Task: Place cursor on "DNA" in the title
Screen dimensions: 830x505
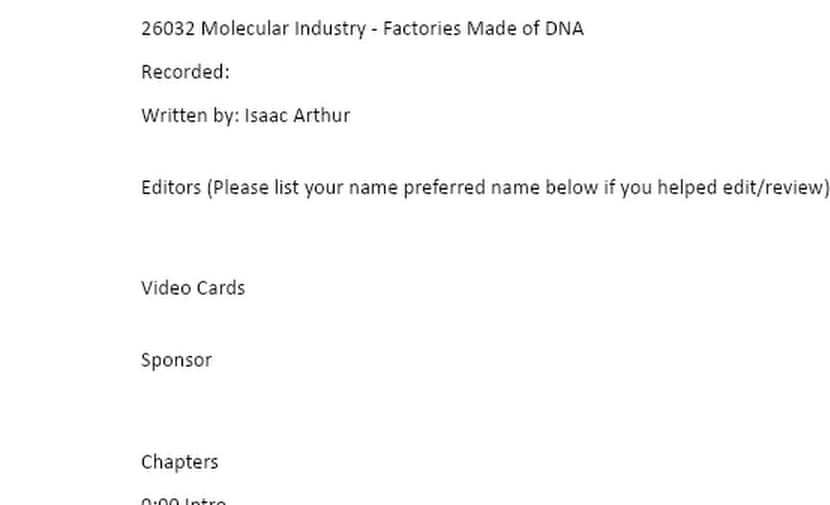Action: pos(564,28)
